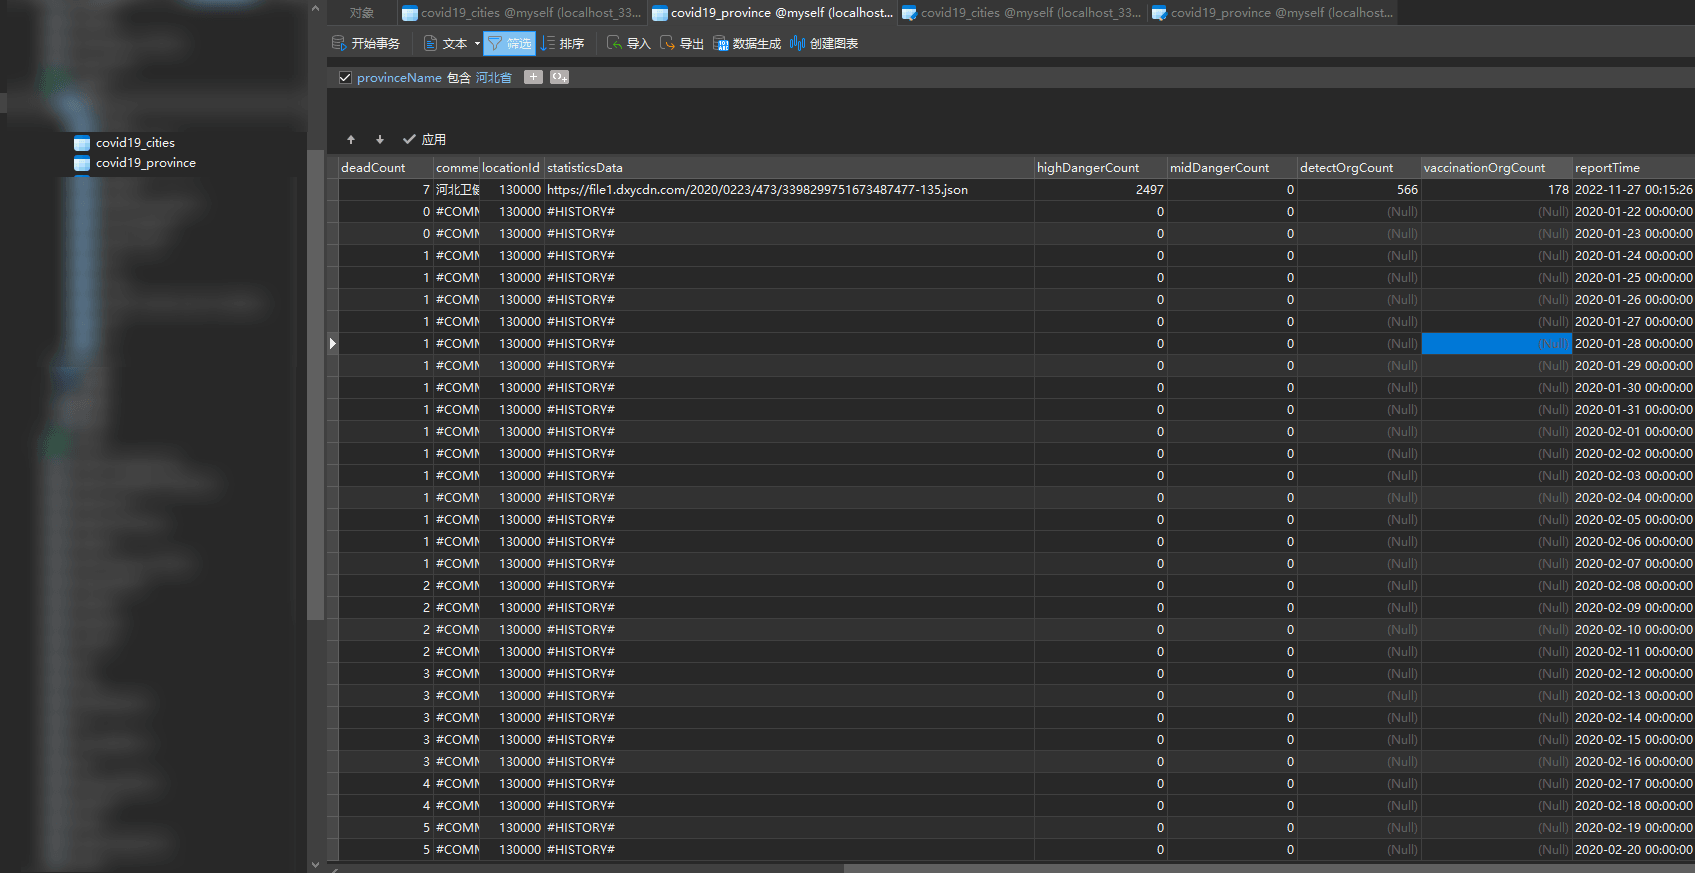The width and height of the screenshot is (1695, 873).
Task: Click the current-row indicator arrow
Action: coord(333,344)
